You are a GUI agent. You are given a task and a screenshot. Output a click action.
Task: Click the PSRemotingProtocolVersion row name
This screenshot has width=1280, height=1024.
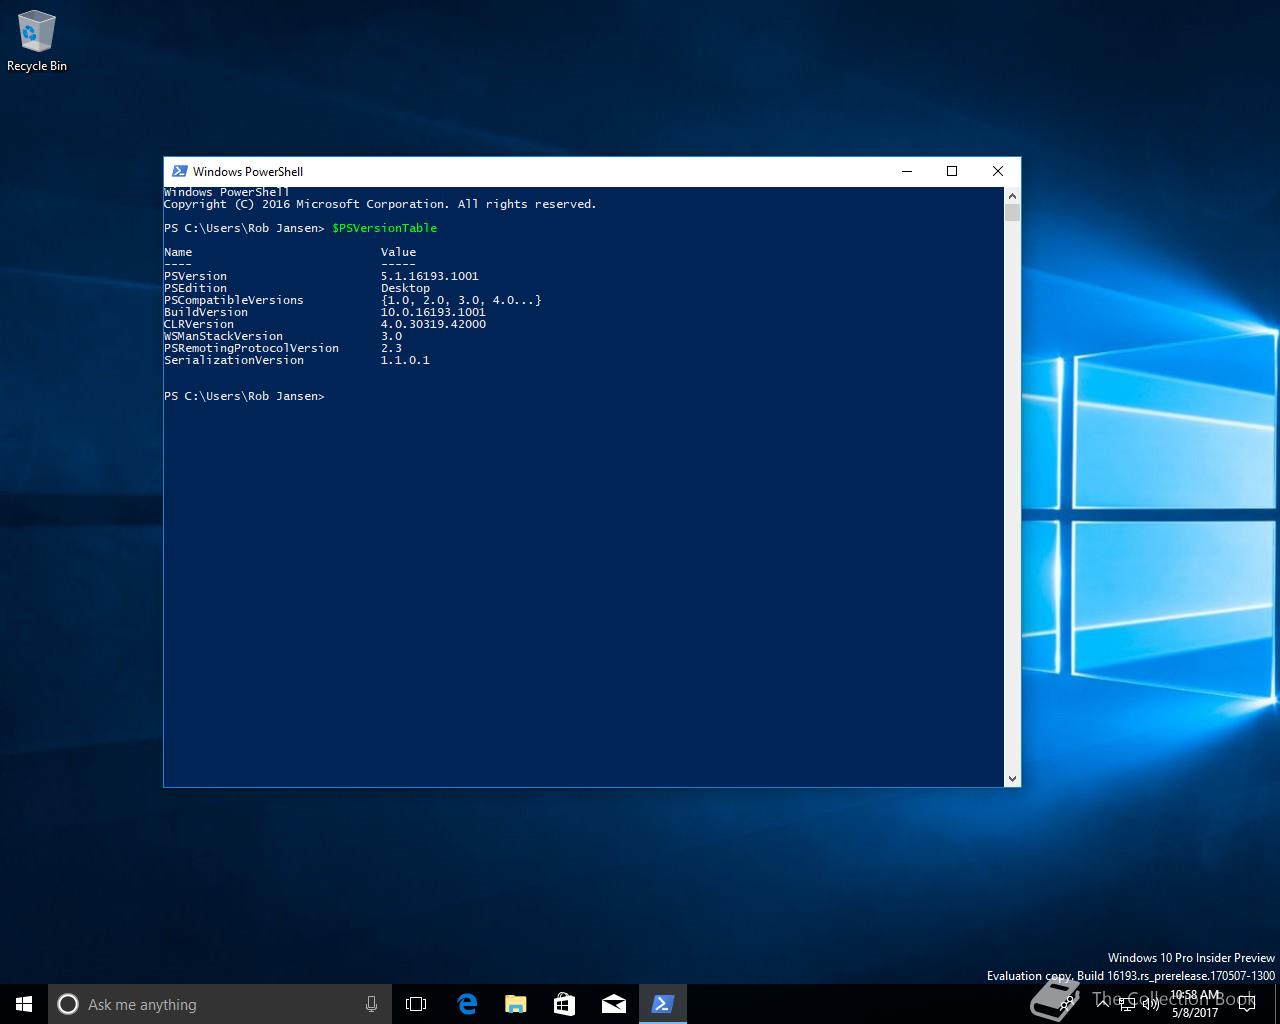coord(251,348)
